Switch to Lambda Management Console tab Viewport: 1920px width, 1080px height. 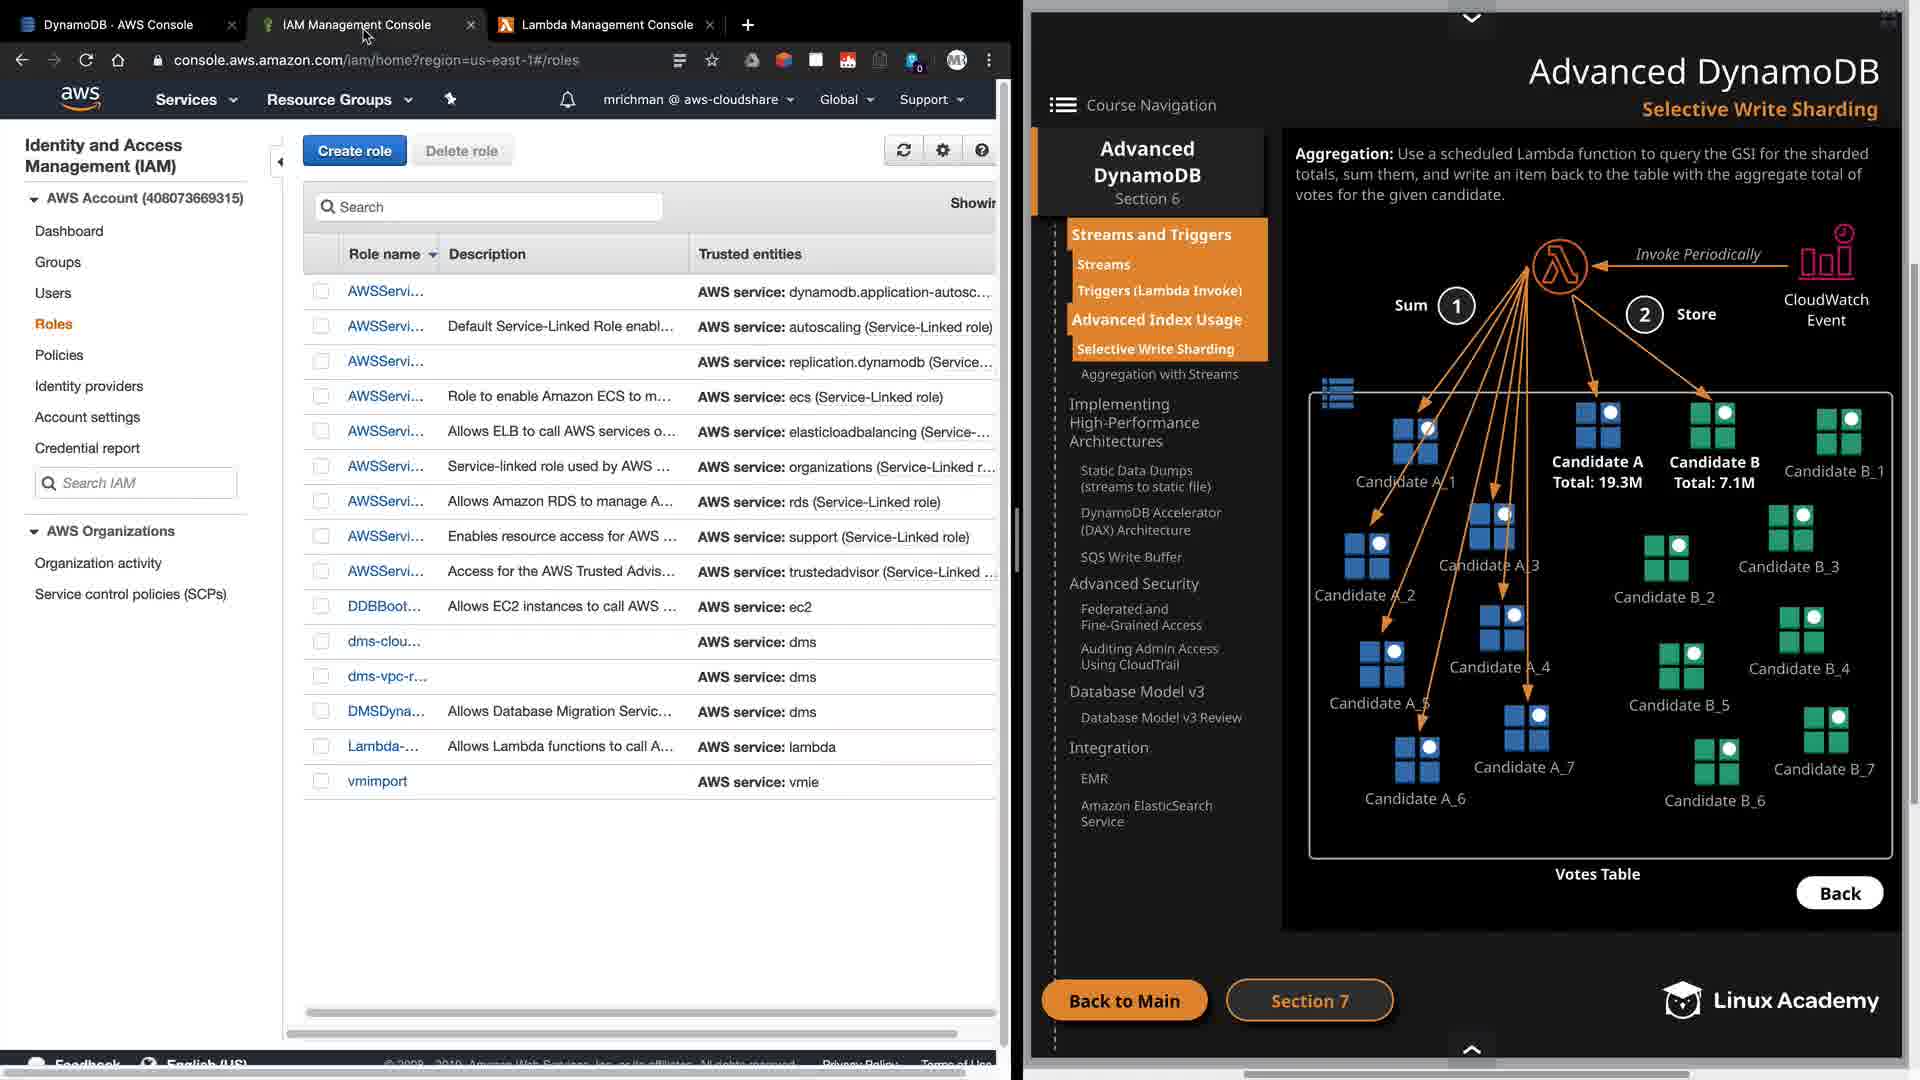coord(606,25)
